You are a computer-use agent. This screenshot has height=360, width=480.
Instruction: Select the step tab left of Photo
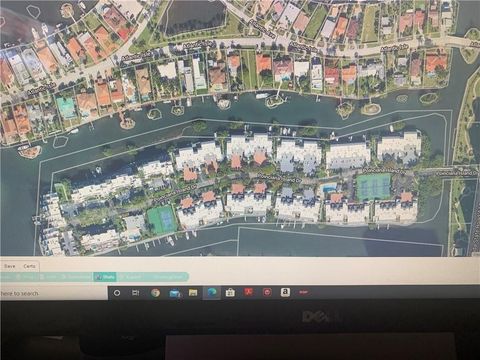[77, 276]
